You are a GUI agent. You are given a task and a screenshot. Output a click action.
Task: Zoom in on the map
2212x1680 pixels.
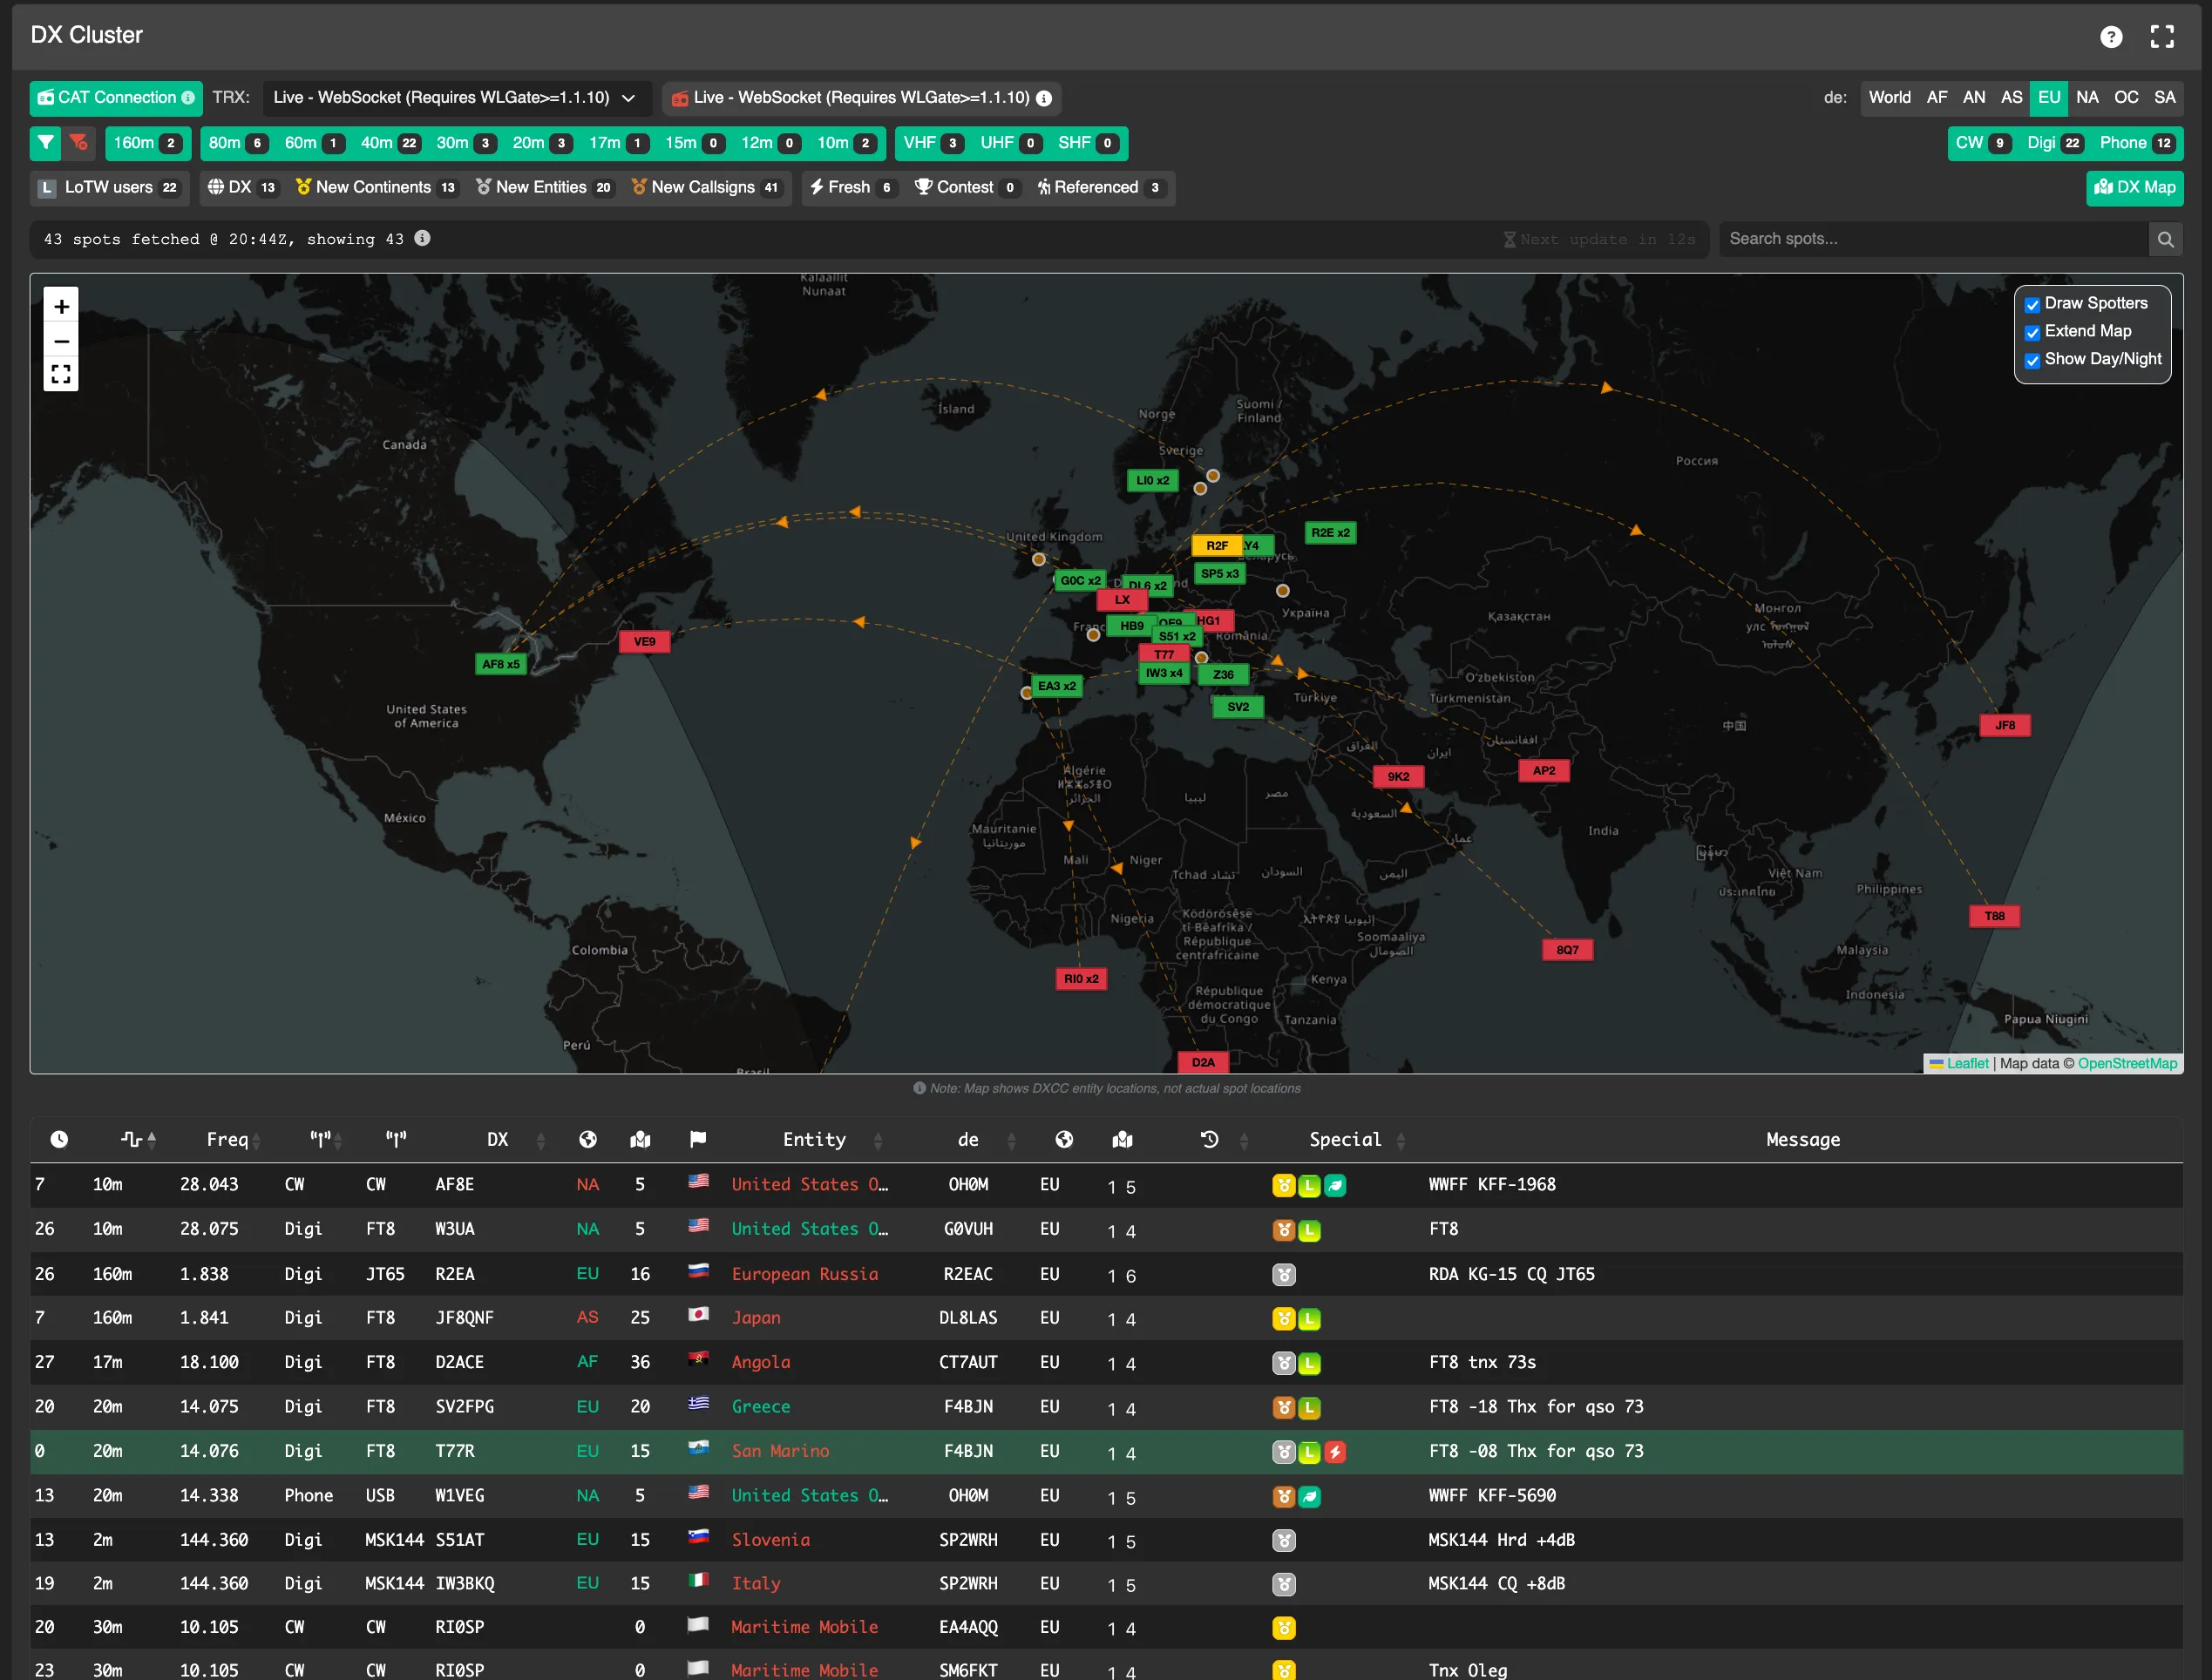[61, 307]
